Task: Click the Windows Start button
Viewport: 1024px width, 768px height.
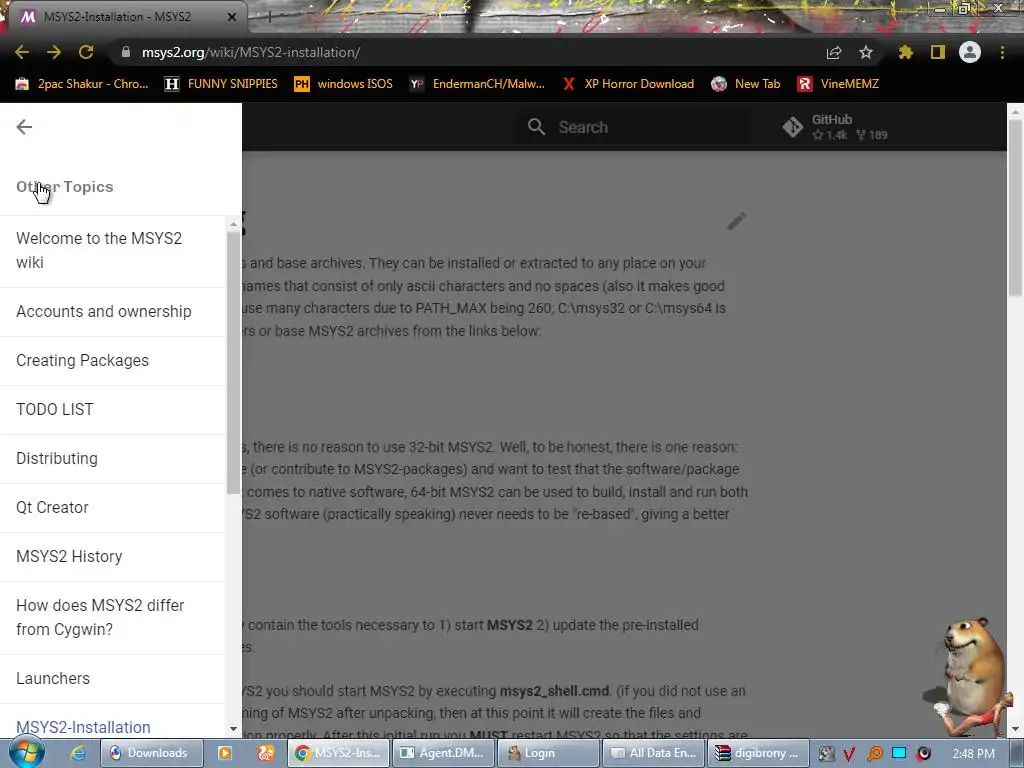Action: 26,753
